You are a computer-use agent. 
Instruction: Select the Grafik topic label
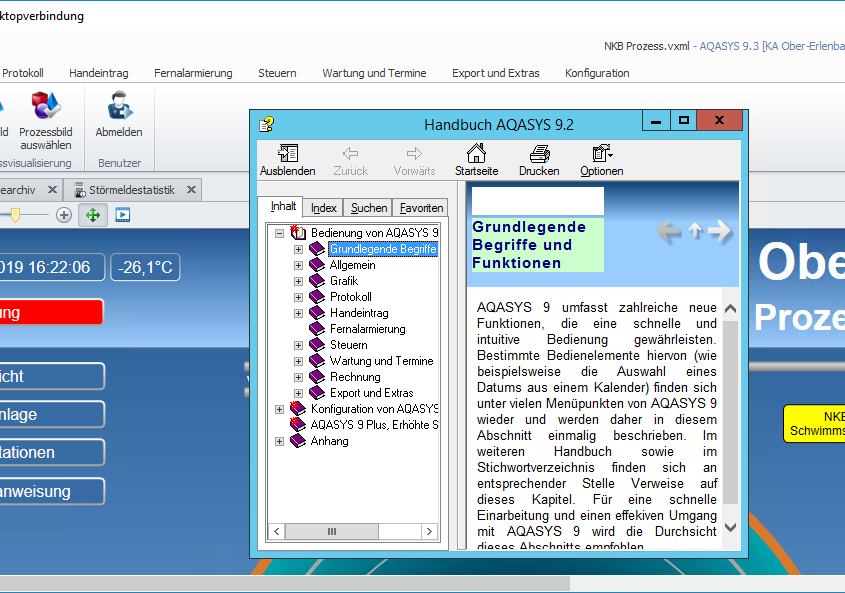(x=344, y=281)
